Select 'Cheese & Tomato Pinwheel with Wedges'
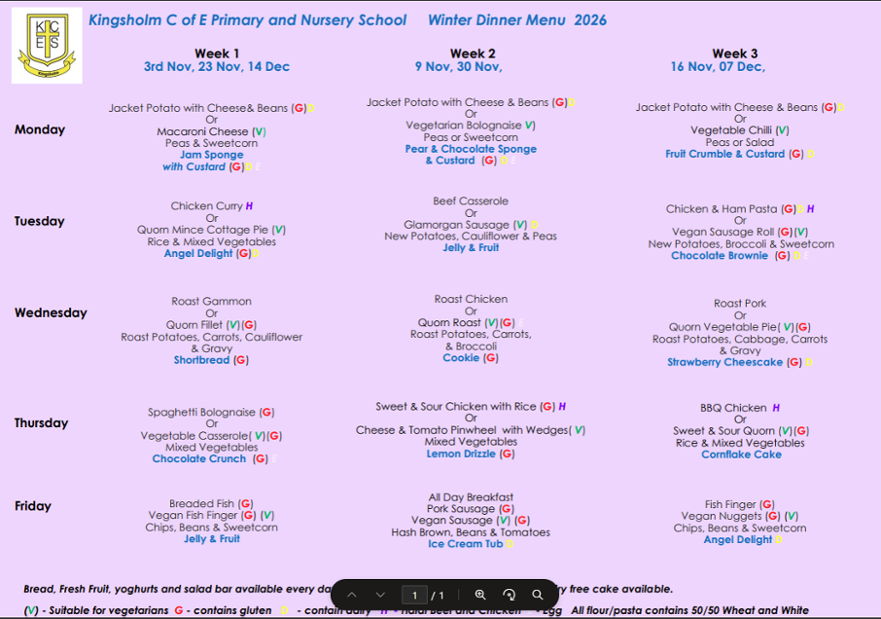This screenshot has width=881, height=619. [x=462, y=430]
